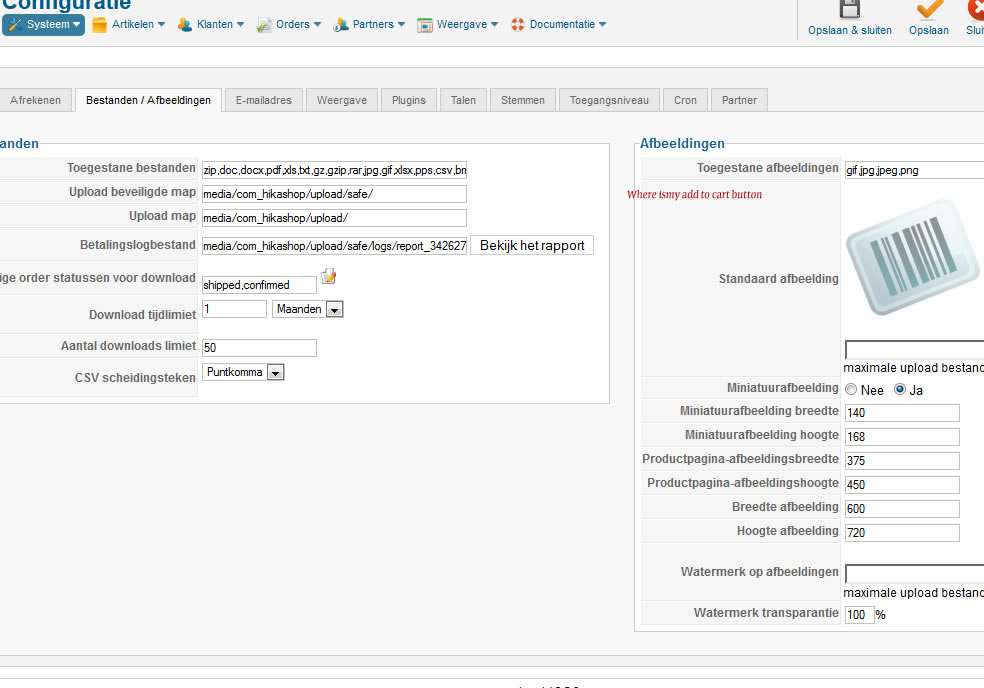
Task: Switch to the Toegangsniveau tab
Action: pos(609,100)
